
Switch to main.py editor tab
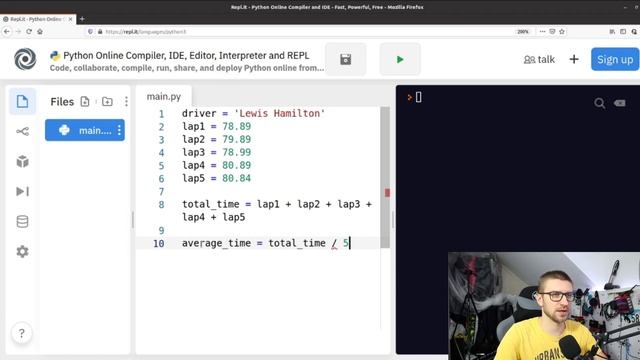[164, 97]
